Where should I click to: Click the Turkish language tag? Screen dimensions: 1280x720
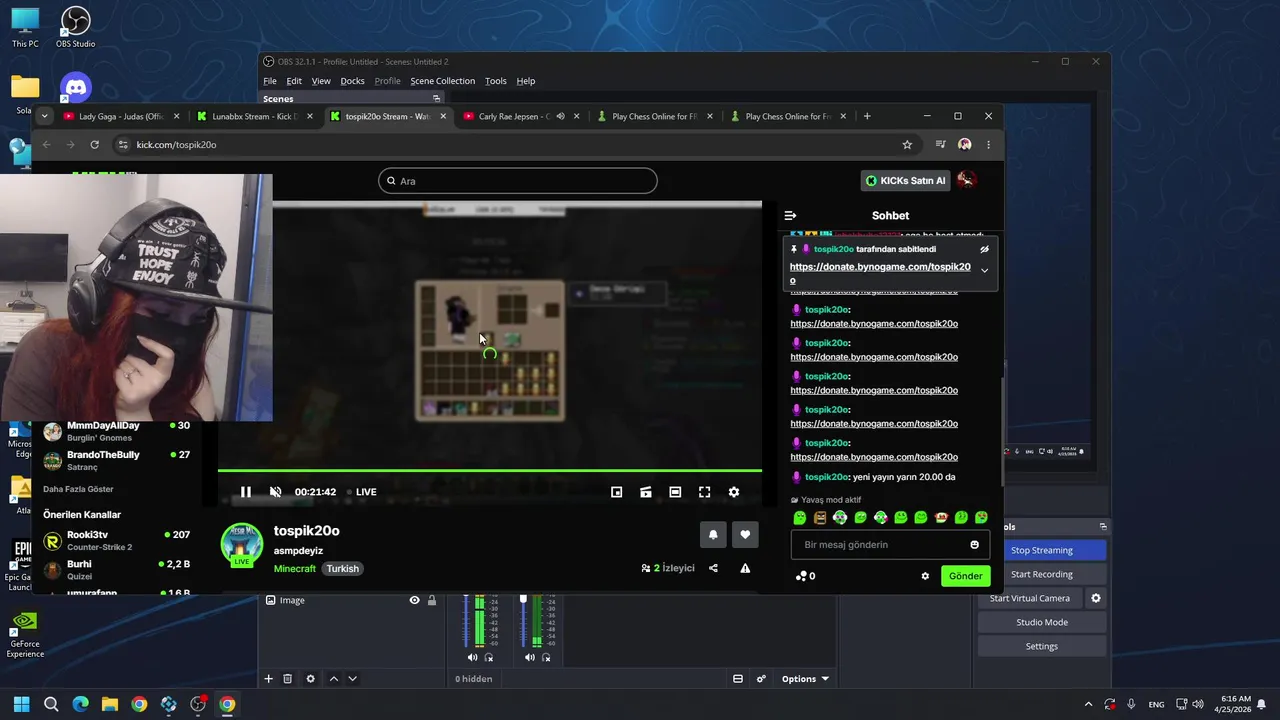coord(342,568)
